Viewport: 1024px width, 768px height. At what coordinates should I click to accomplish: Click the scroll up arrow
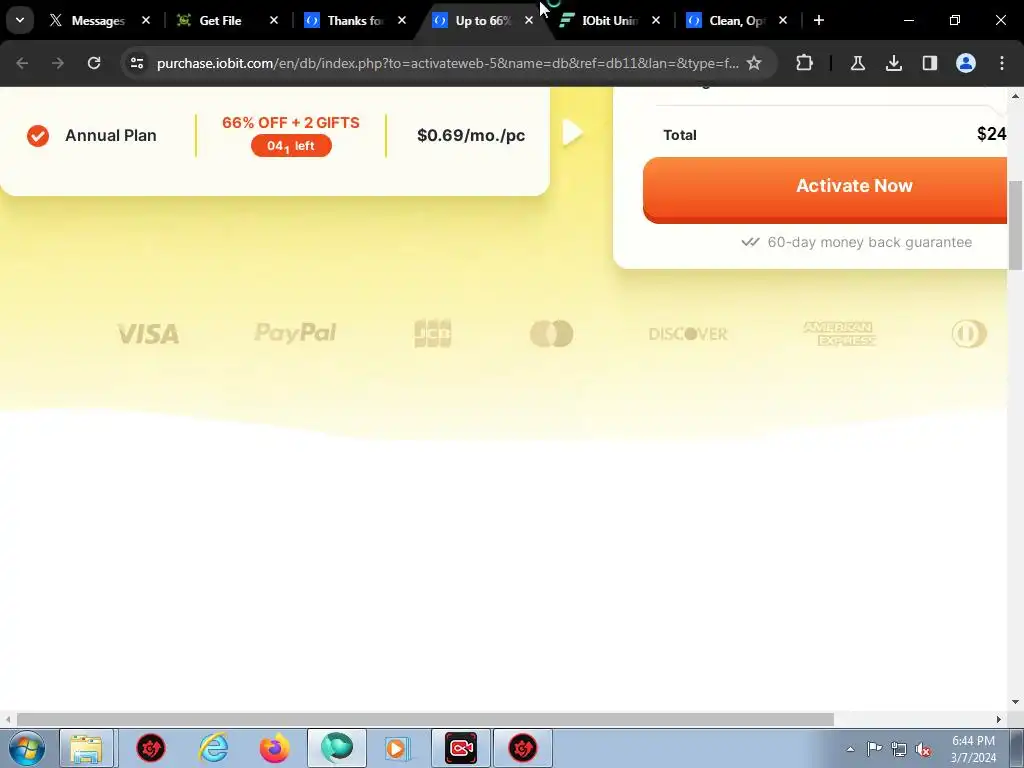tap(1015, 96)
